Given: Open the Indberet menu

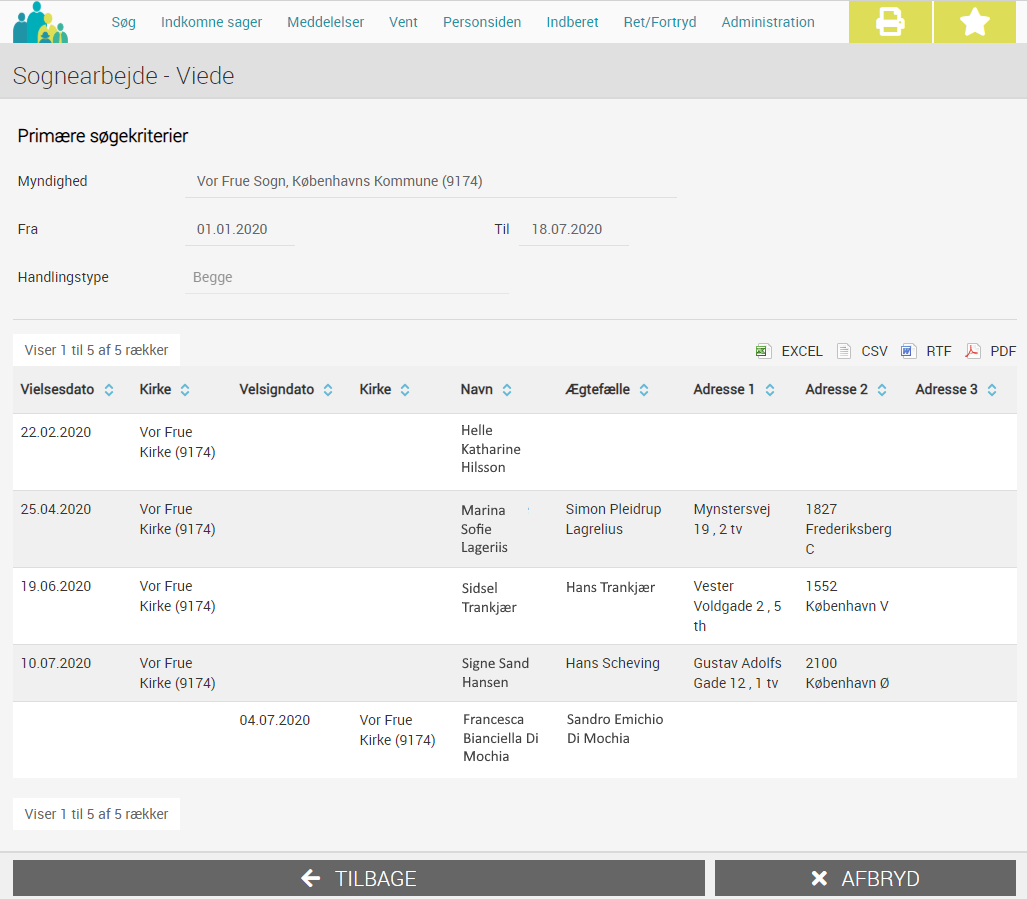Looking at the screenshot, I should [x=572, y=22].
